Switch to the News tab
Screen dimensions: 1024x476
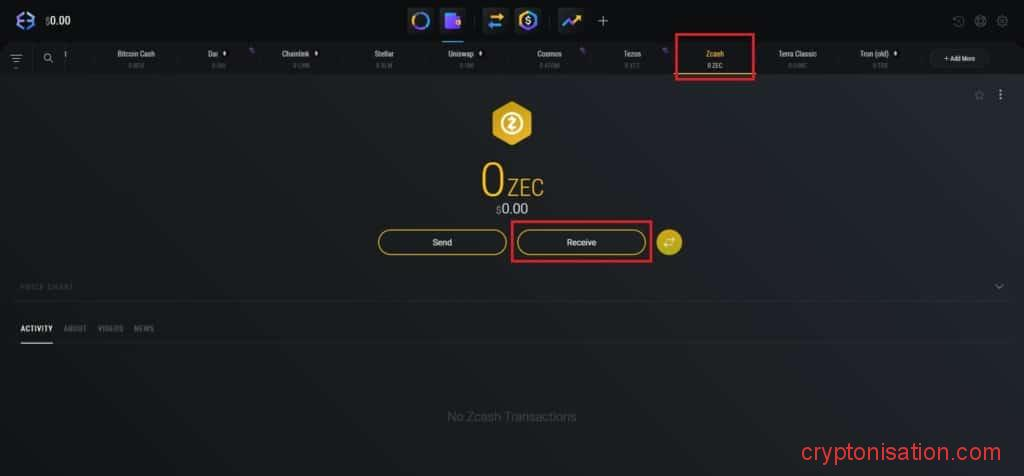(x=144, y=328)
